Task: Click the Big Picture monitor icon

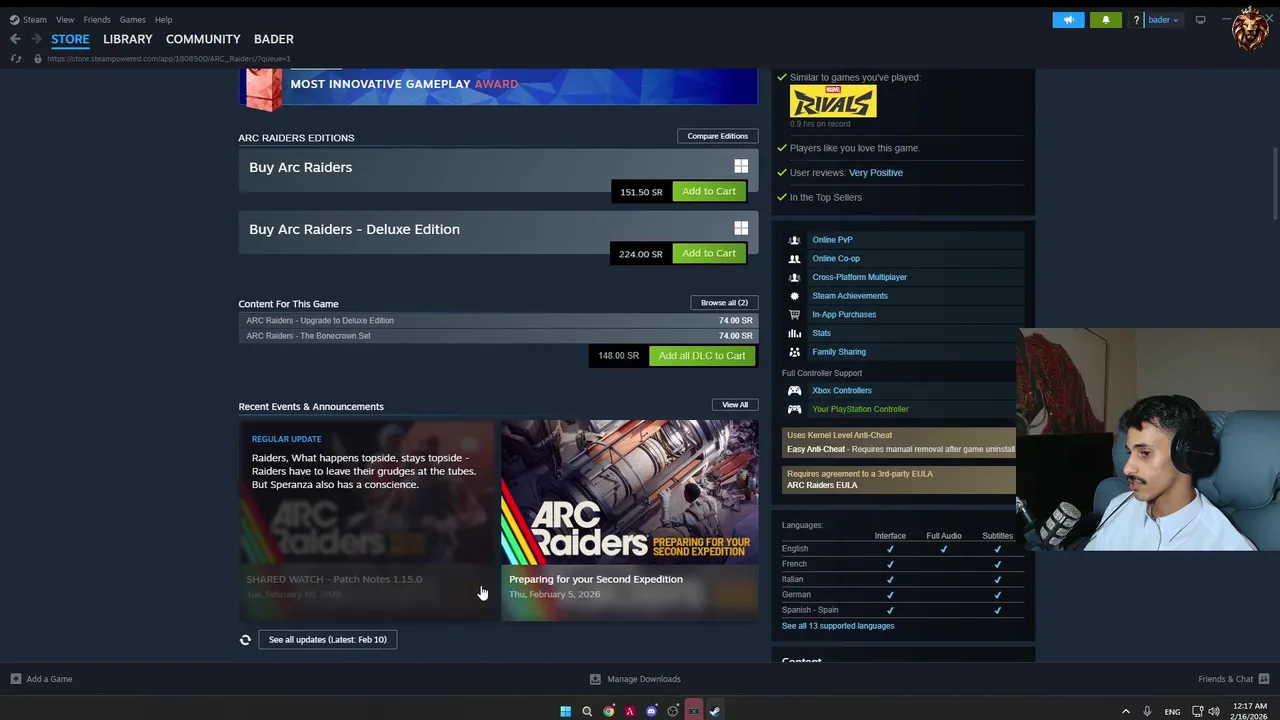Action: (1200, 20)
